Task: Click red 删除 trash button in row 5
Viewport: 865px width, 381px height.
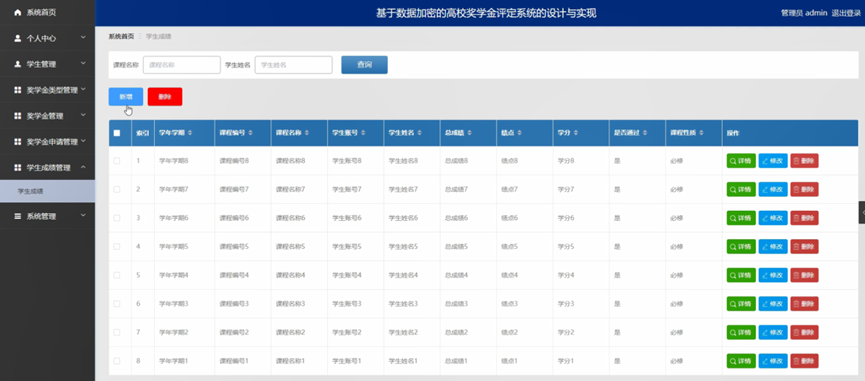Action: click(804, 275)
